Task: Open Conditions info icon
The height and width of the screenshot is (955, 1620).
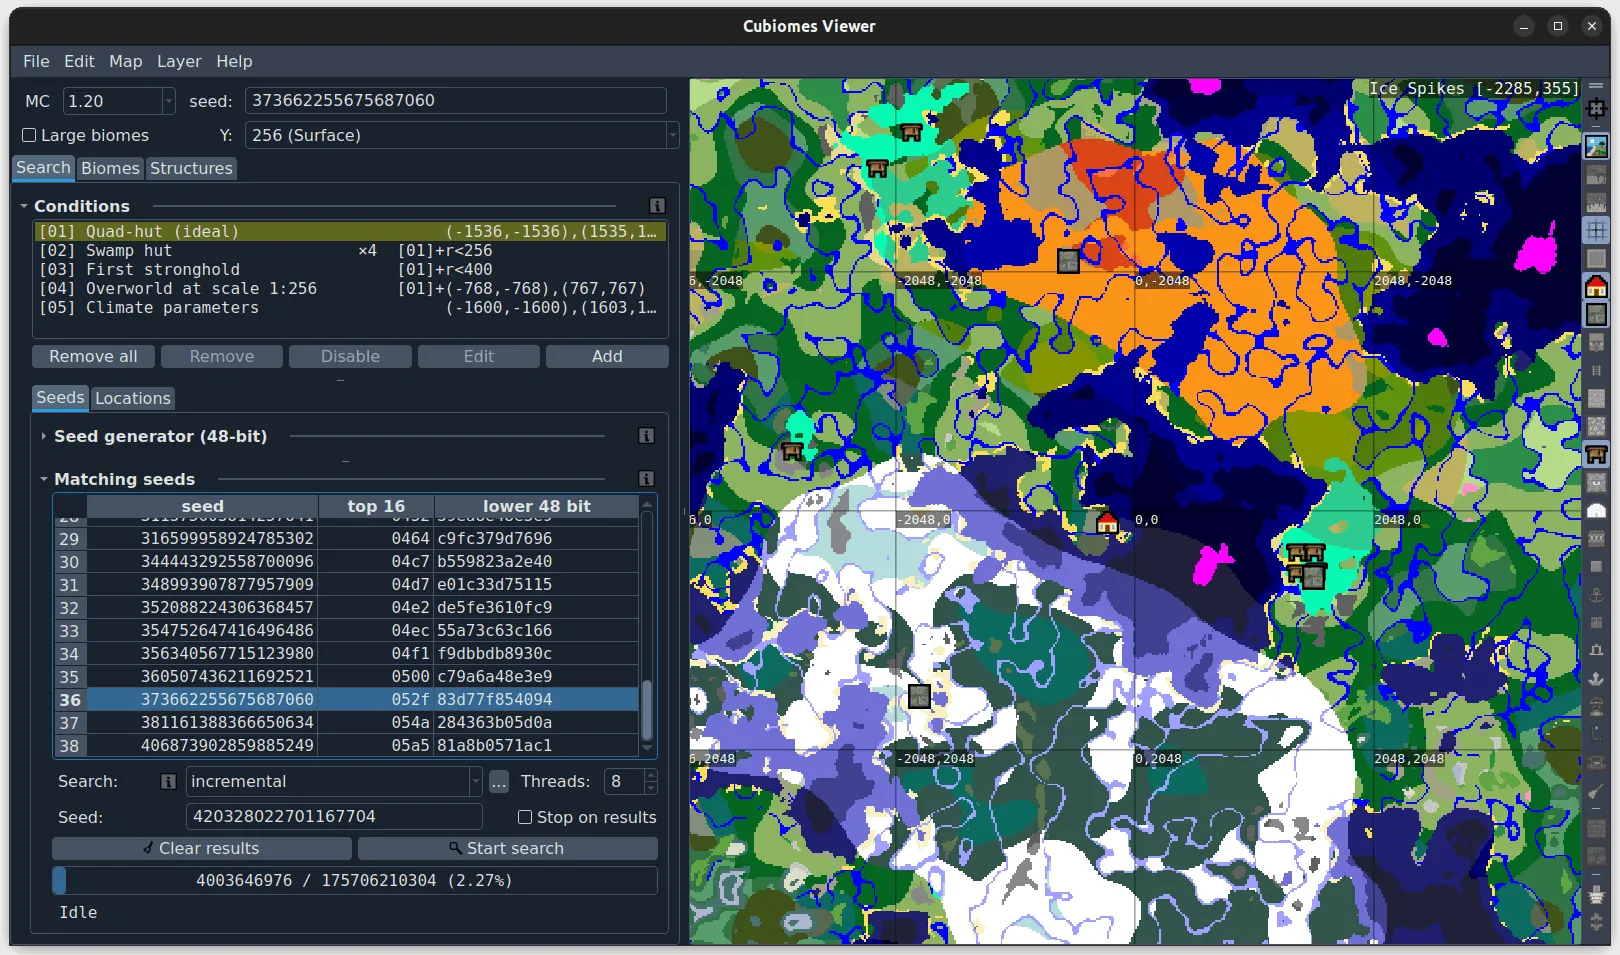Action: tap(657, 206)
